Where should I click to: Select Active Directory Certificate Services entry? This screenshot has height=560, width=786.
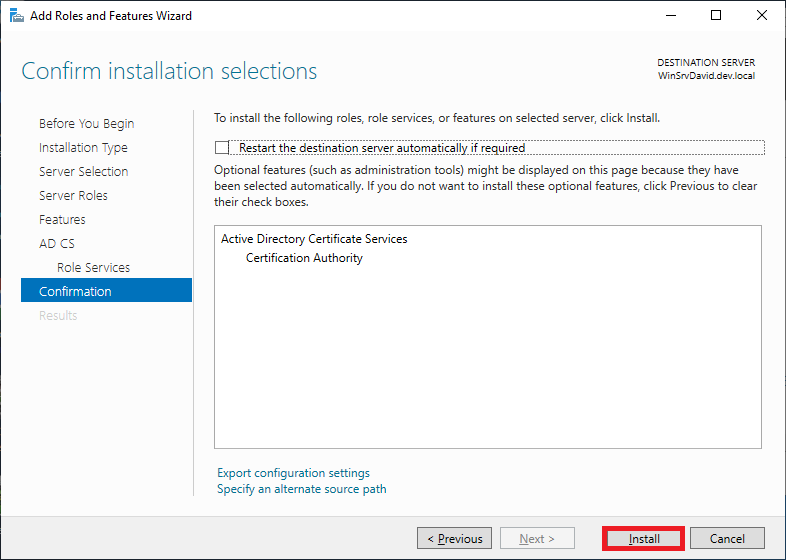(x=314, y=239)
